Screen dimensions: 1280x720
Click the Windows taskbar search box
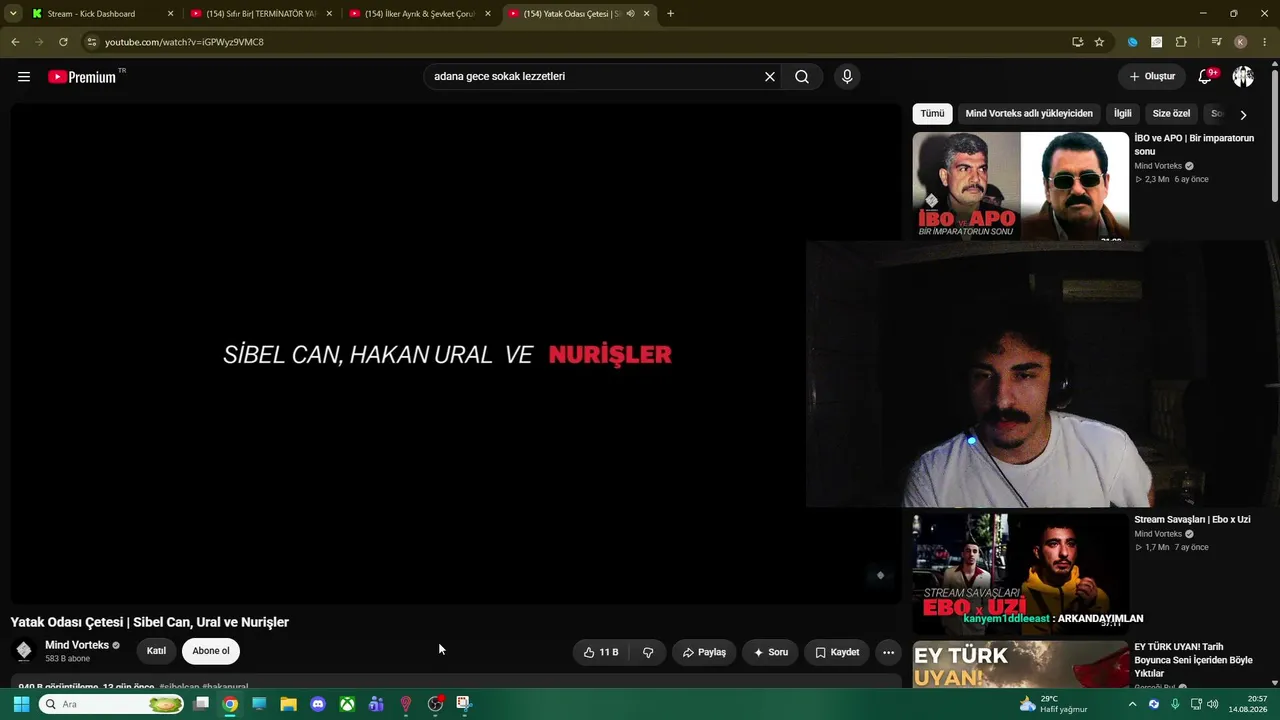[x=112, y=704]
